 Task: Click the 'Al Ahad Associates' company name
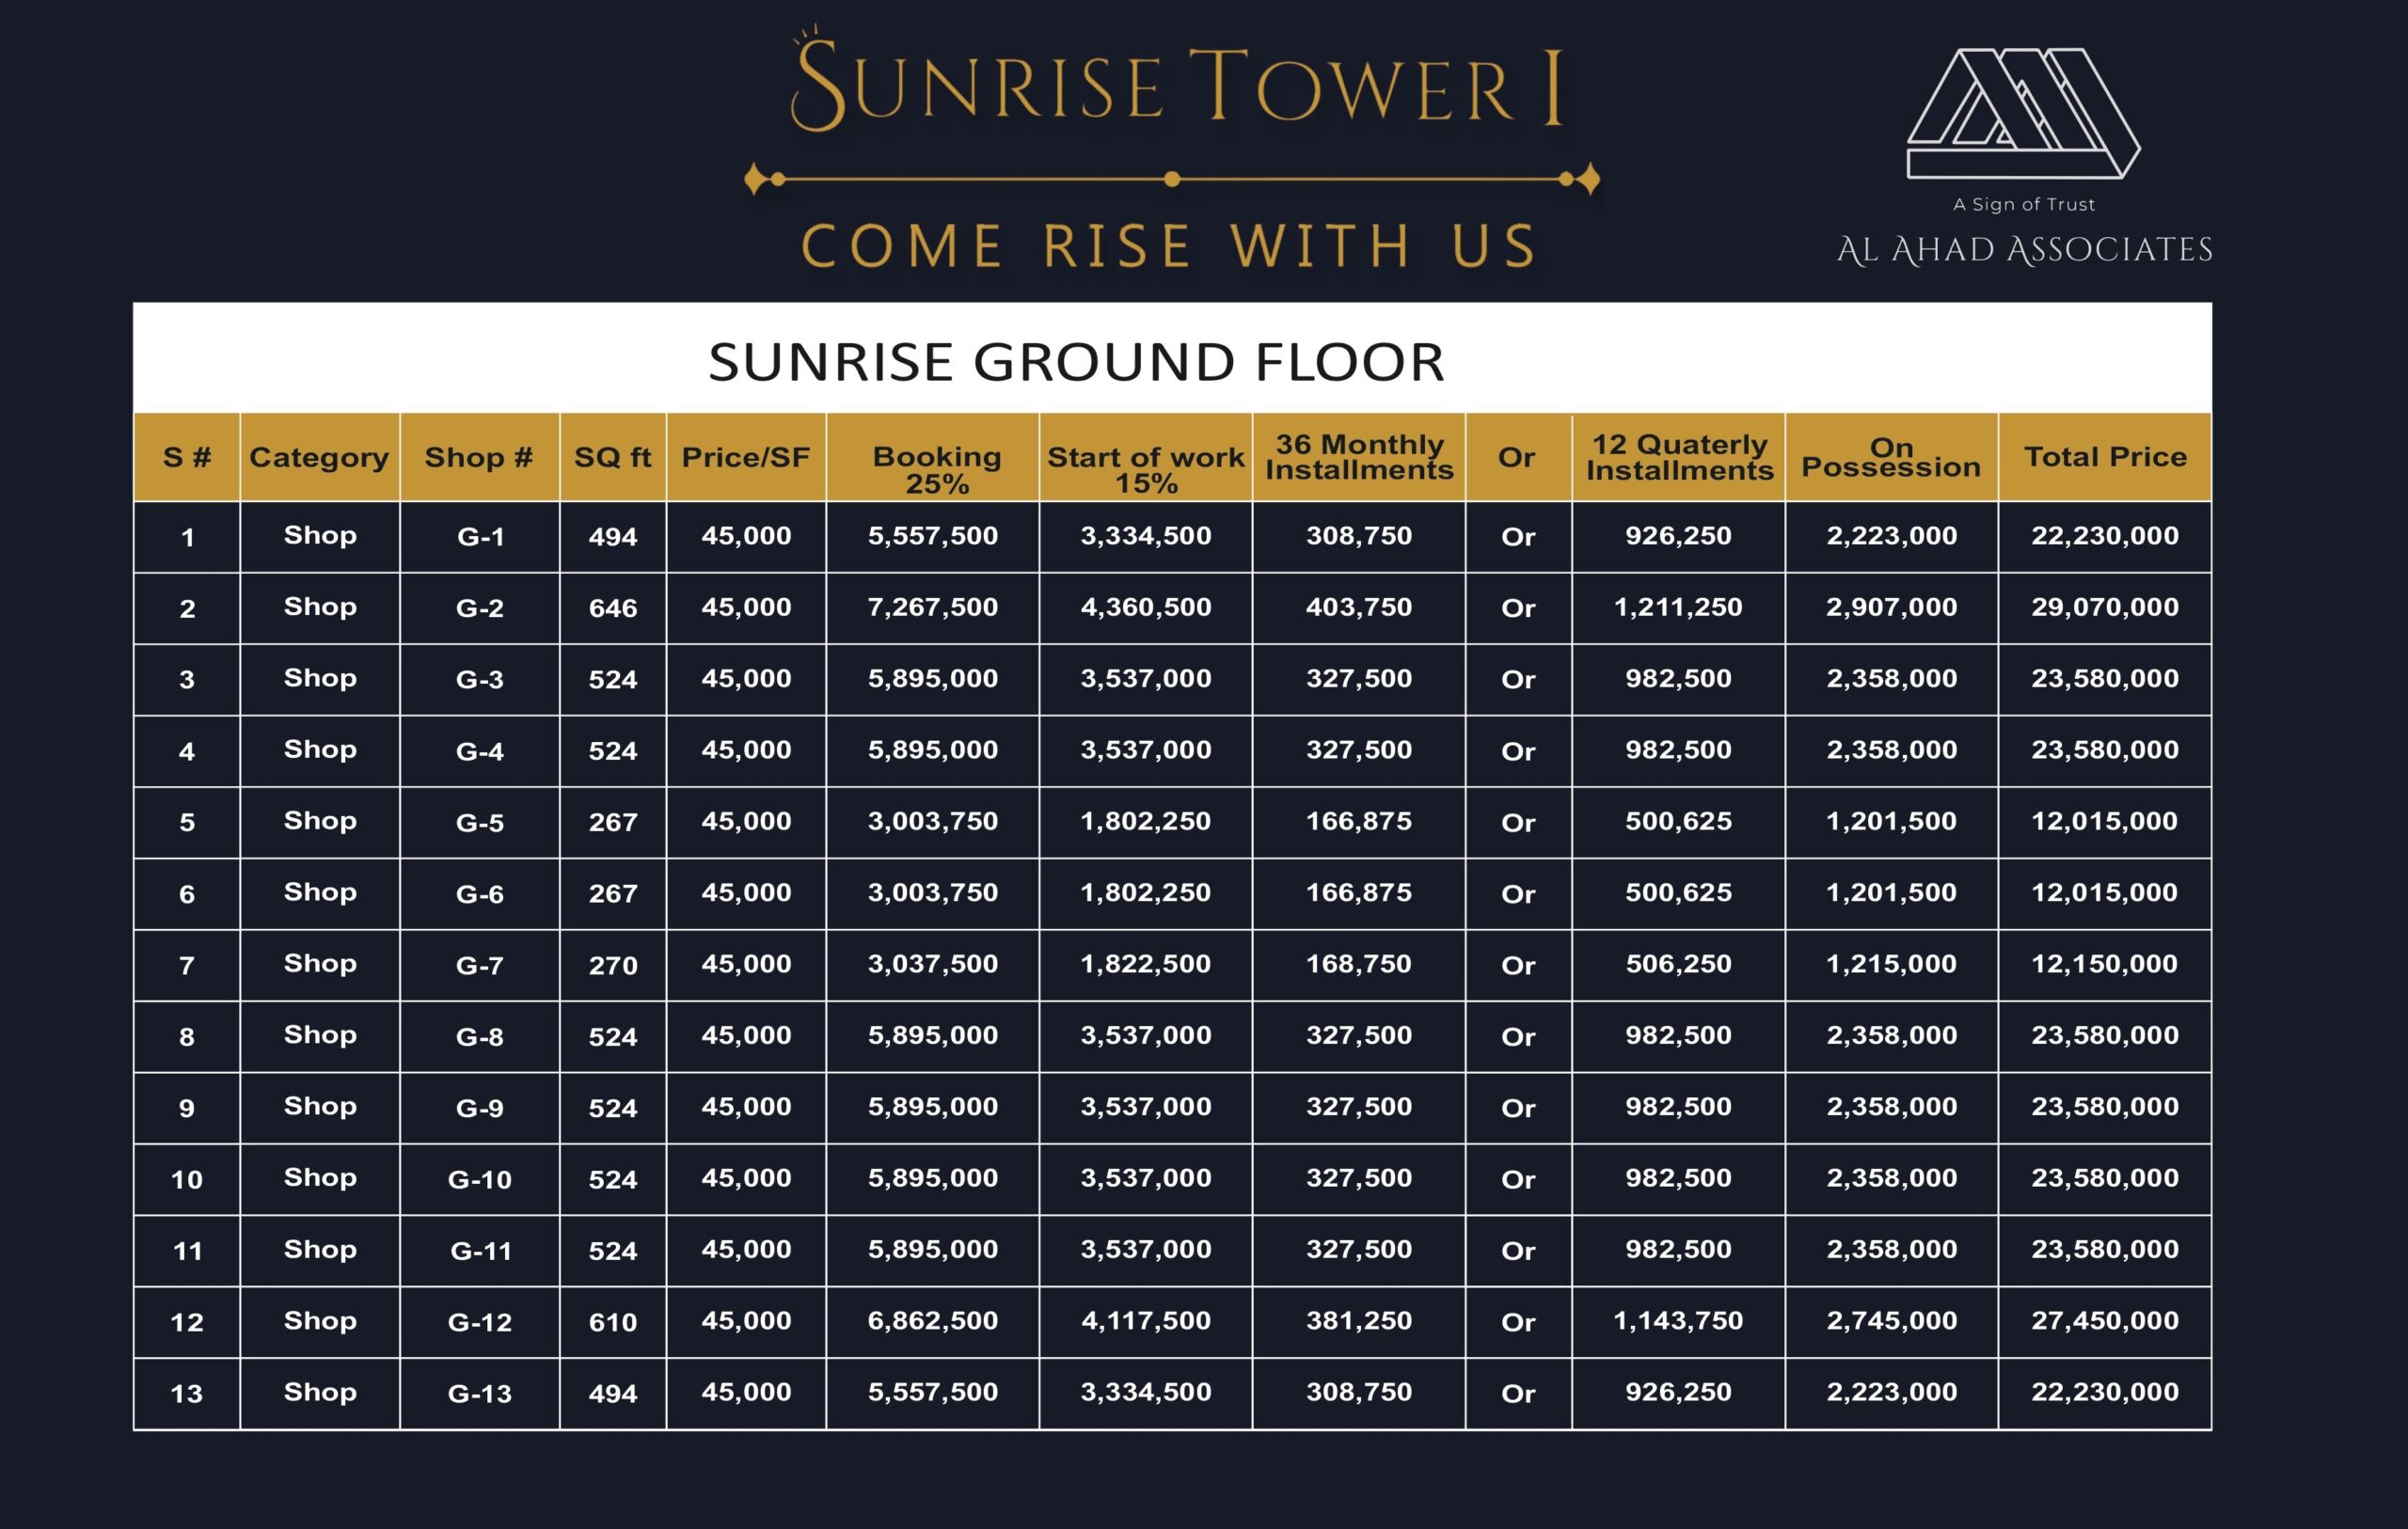(x=2024, y=250)
